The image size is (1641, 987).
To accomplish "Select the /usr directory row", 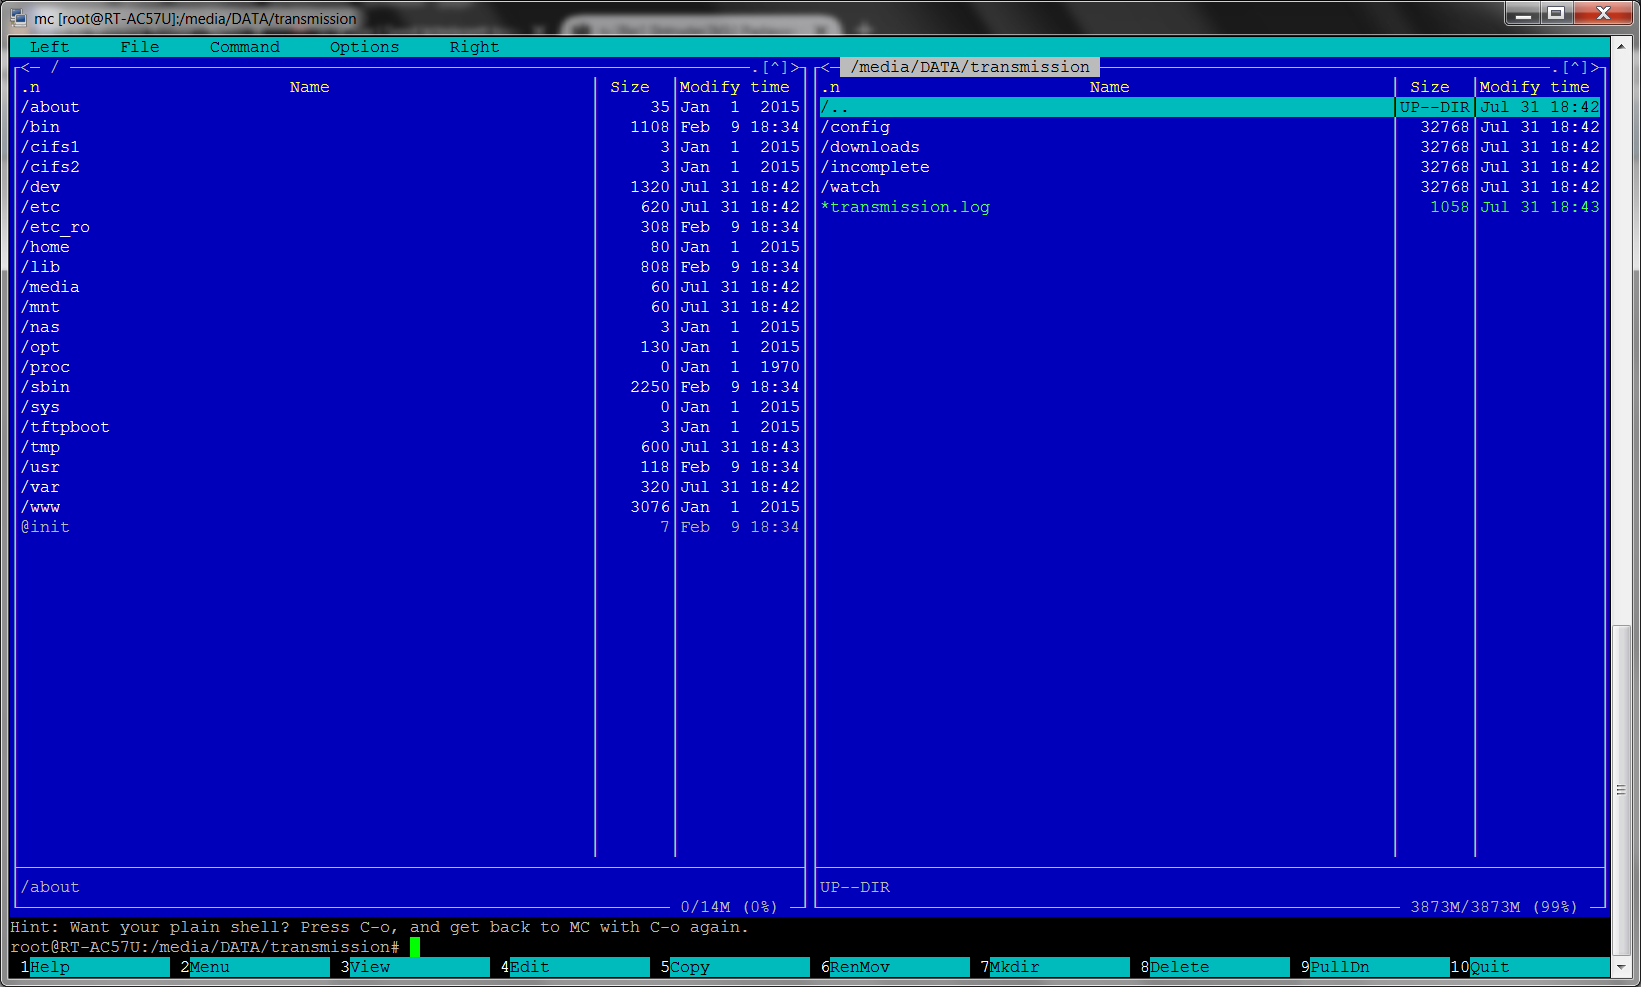I will [410, 467].
